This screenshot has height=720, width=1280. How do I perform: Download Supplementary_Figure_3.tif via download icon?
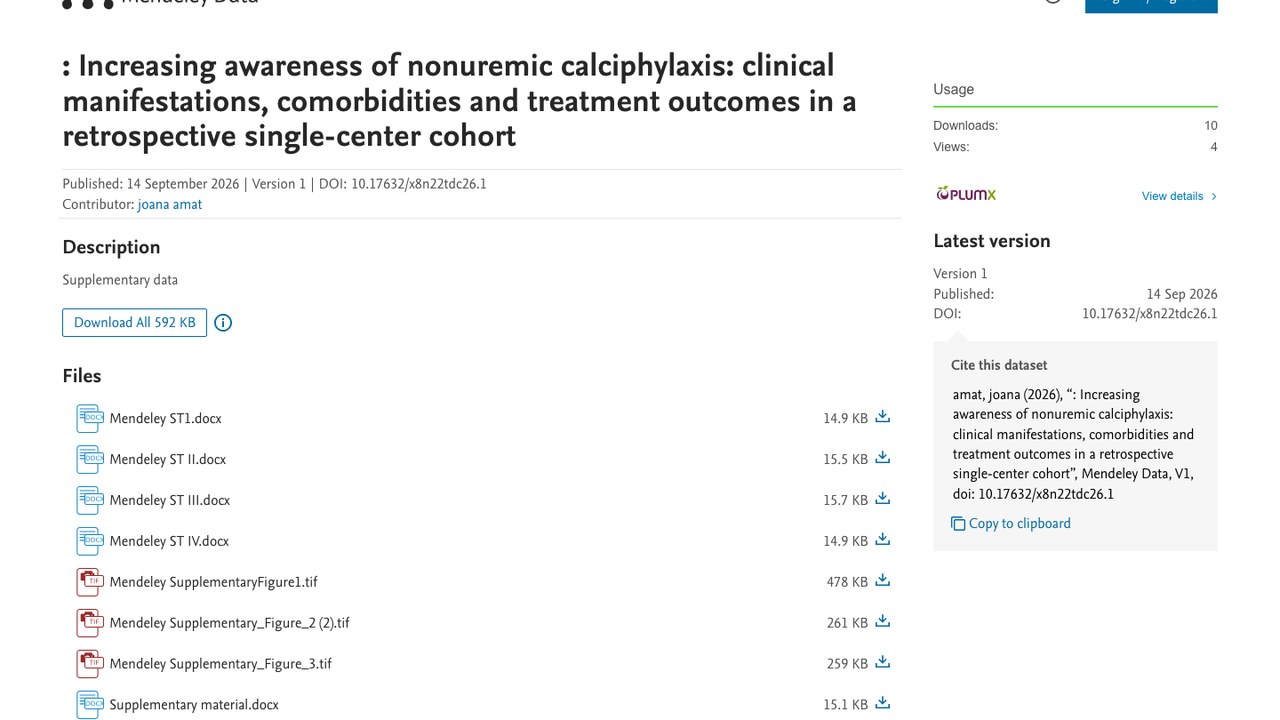882,663
